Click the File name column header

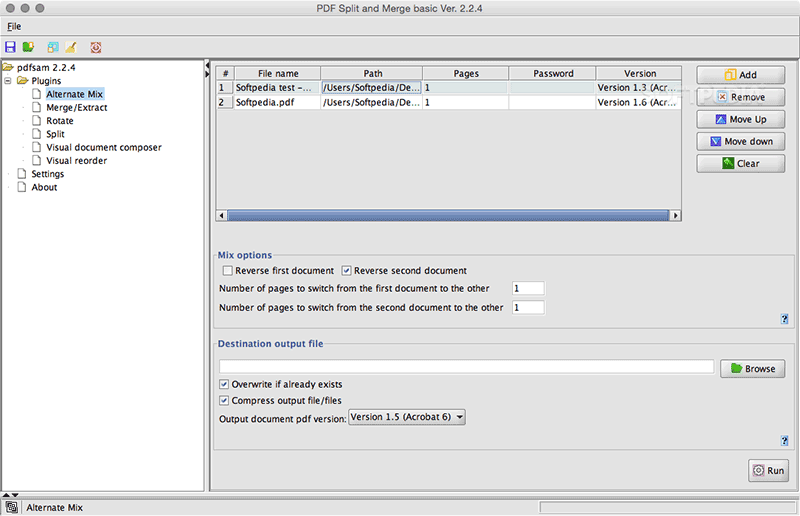278,73
